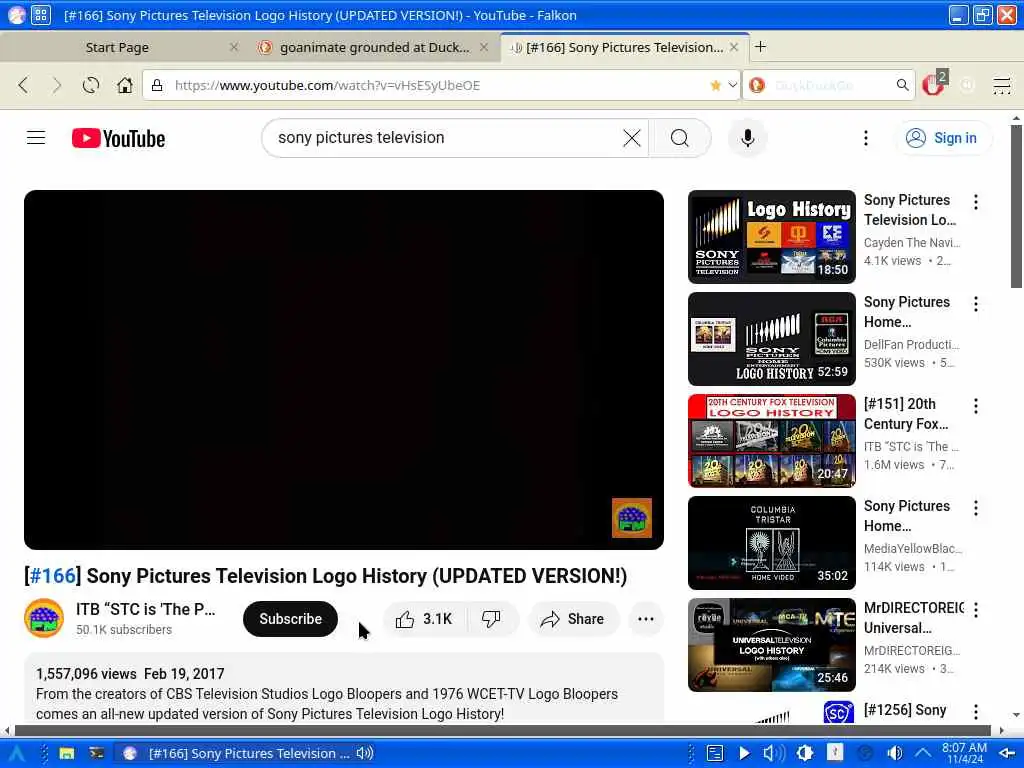Share this video

coord(573,619)
